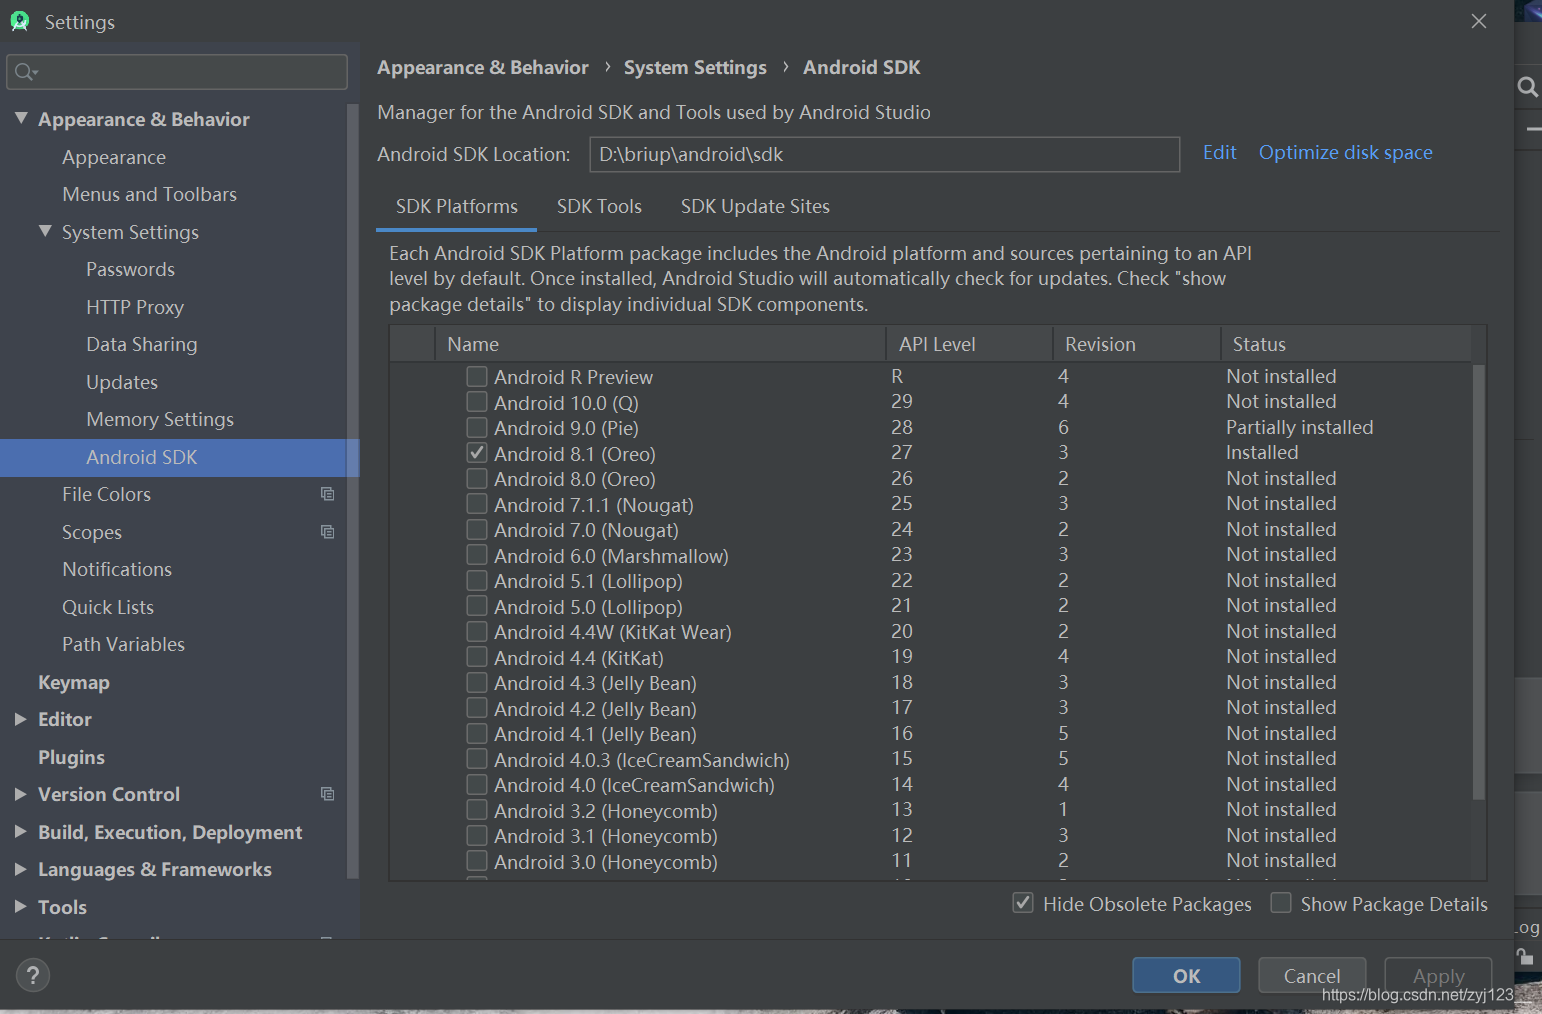The height and width of the screenshot is (1014, 1542).
Task: Click project-level icon beside Version Control
Action: point(327,794)
